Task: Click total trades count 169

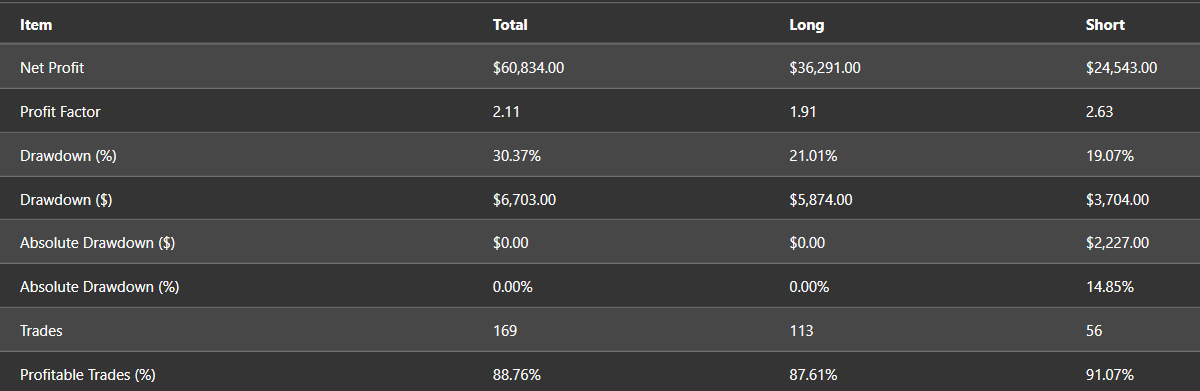Action: [505, 331]
